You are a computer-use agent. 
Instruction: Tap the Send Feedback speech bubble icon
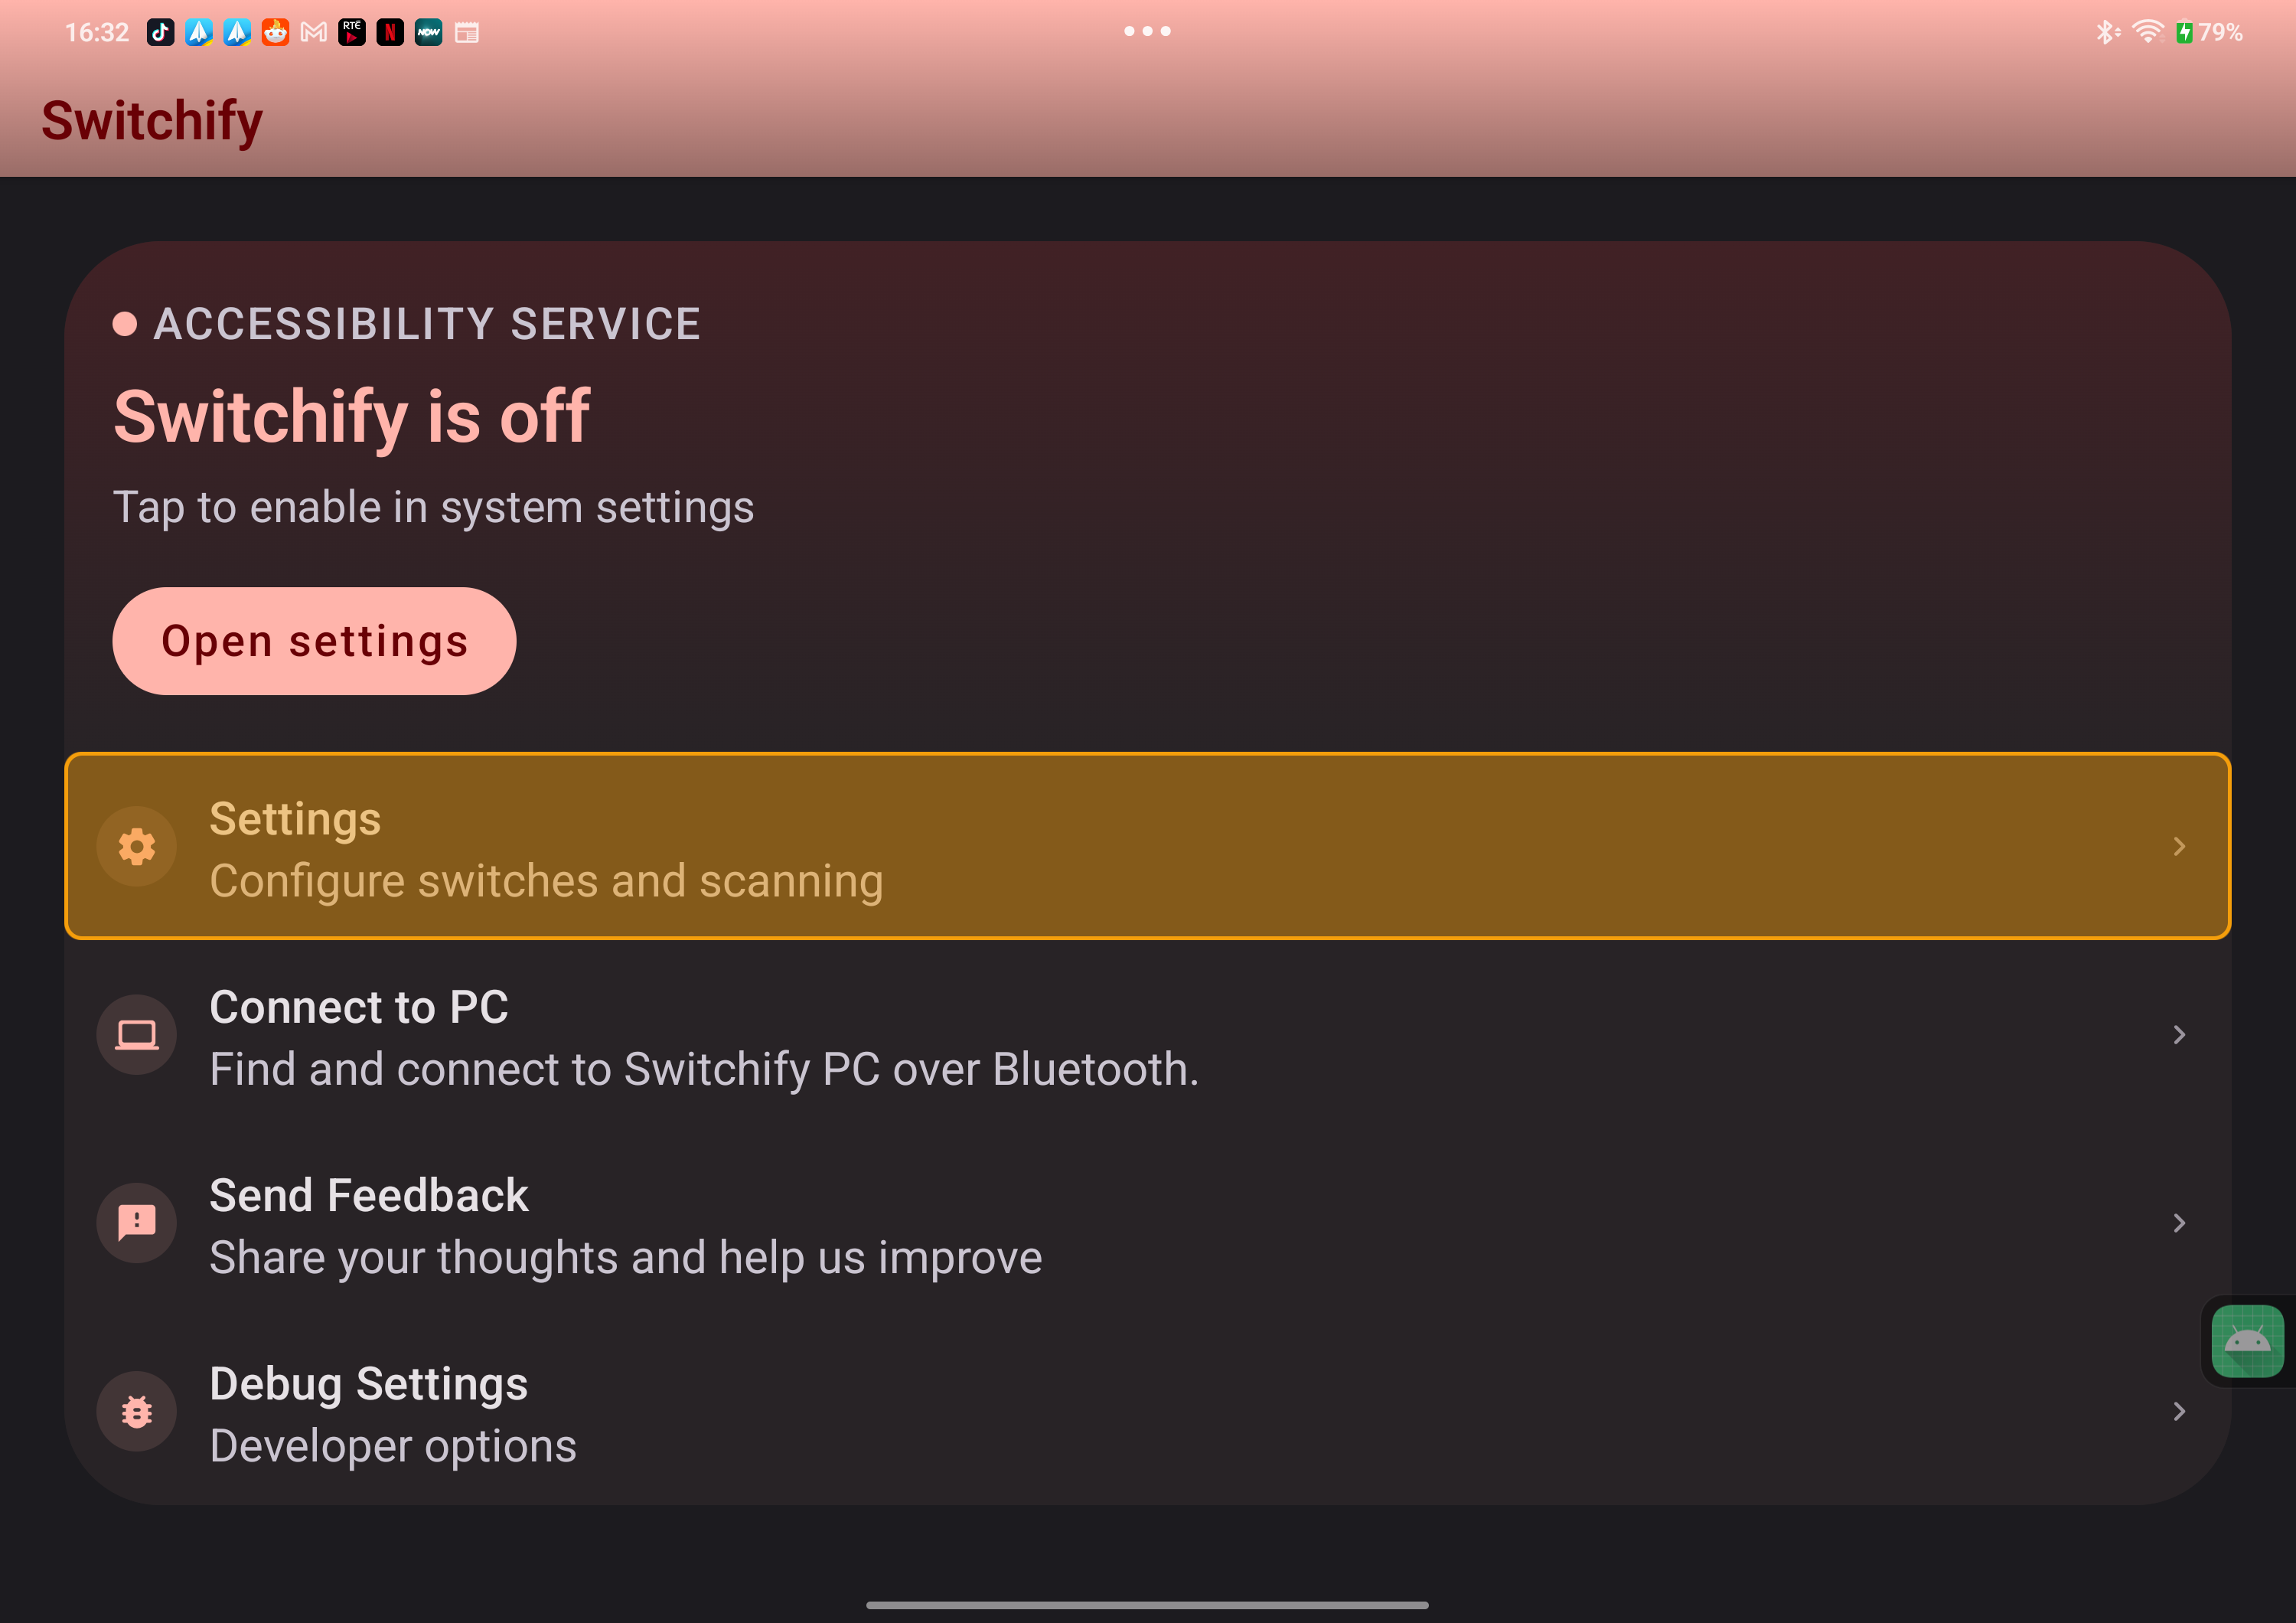pos(137,1223)
